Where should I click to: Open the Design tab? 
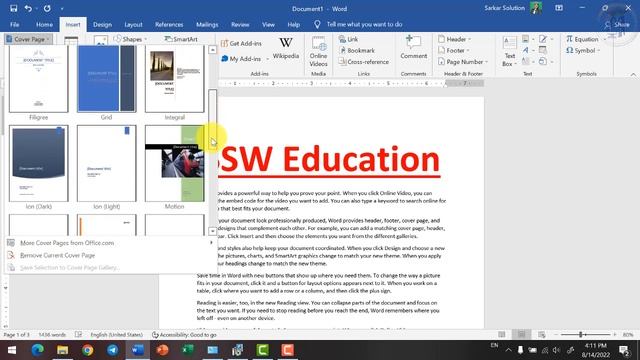(102, 24)
